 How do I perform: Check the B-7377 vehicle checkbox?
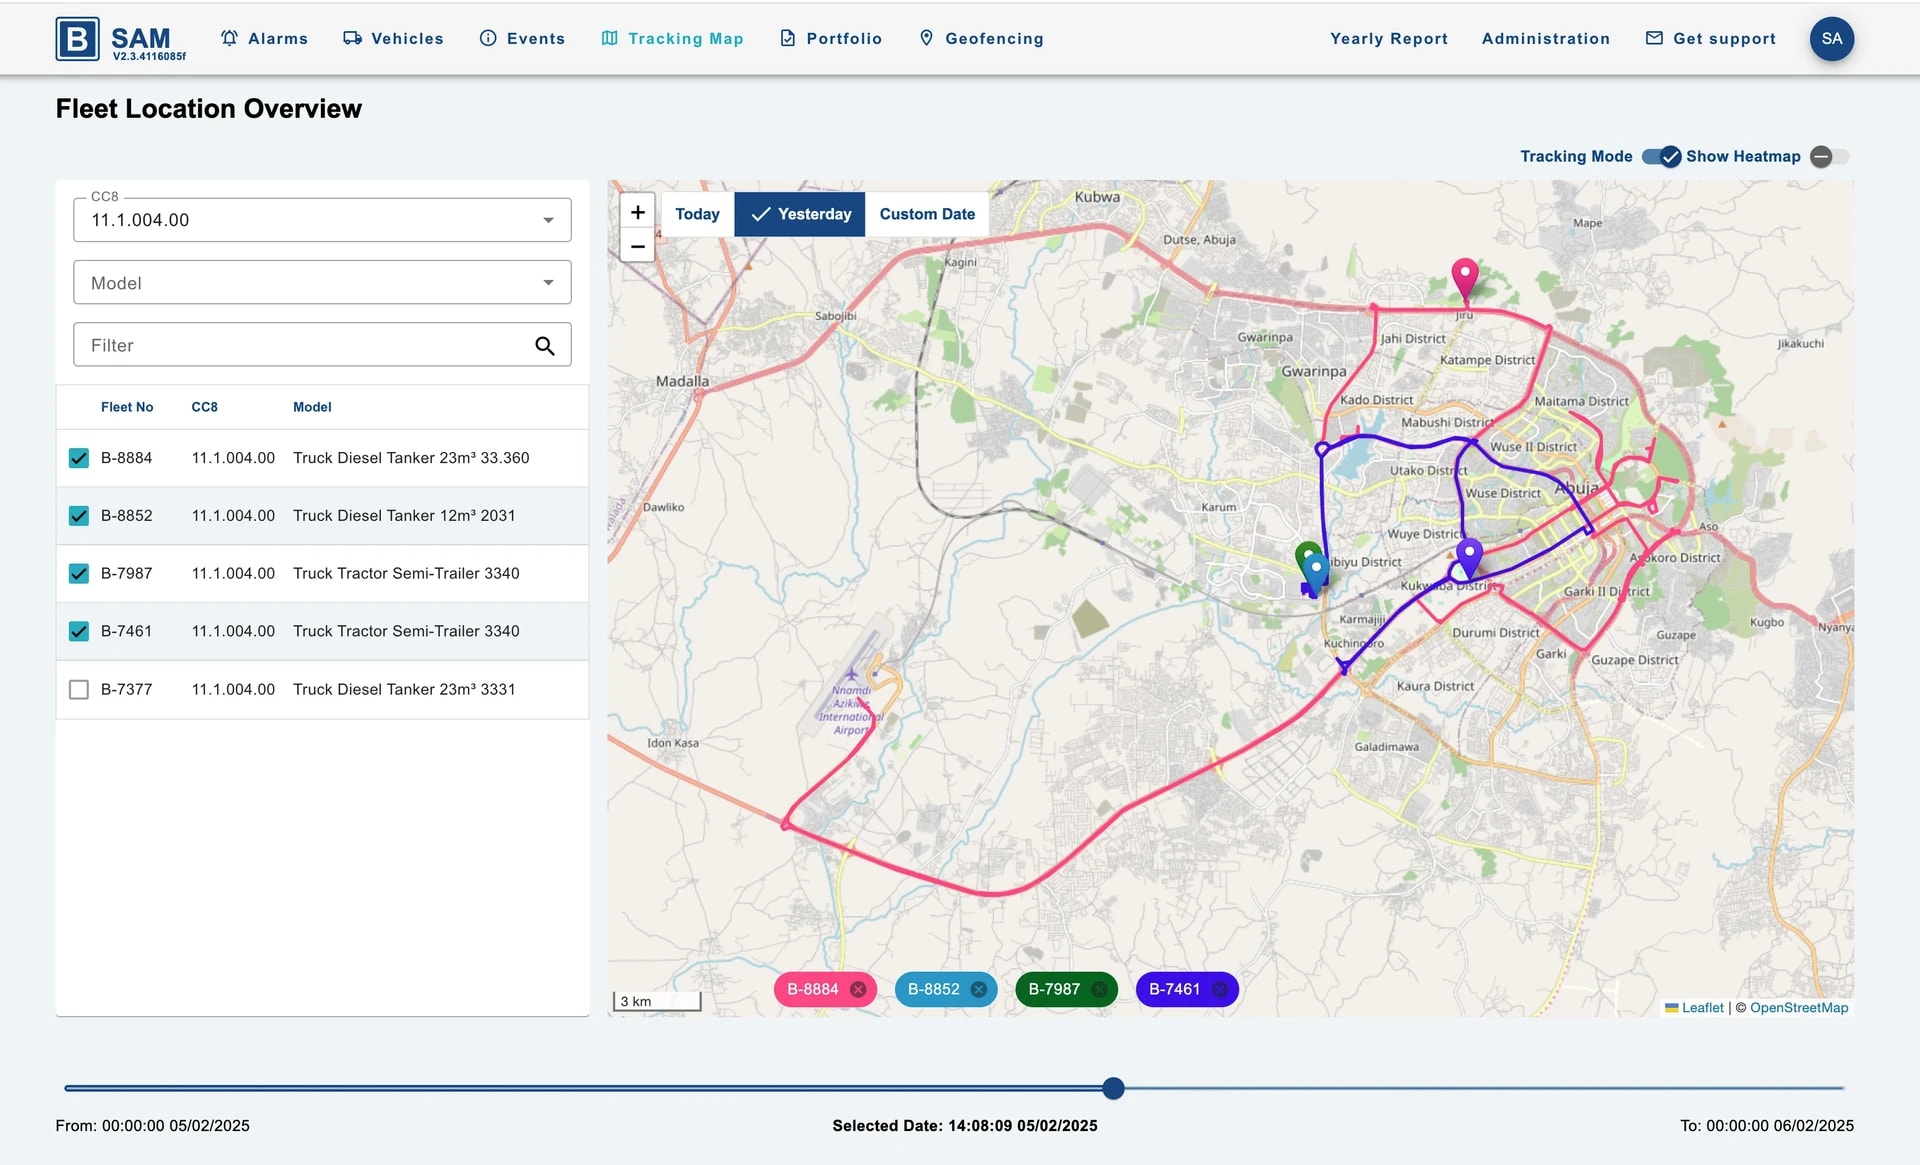pyautogui.click(x=79, y=689)
